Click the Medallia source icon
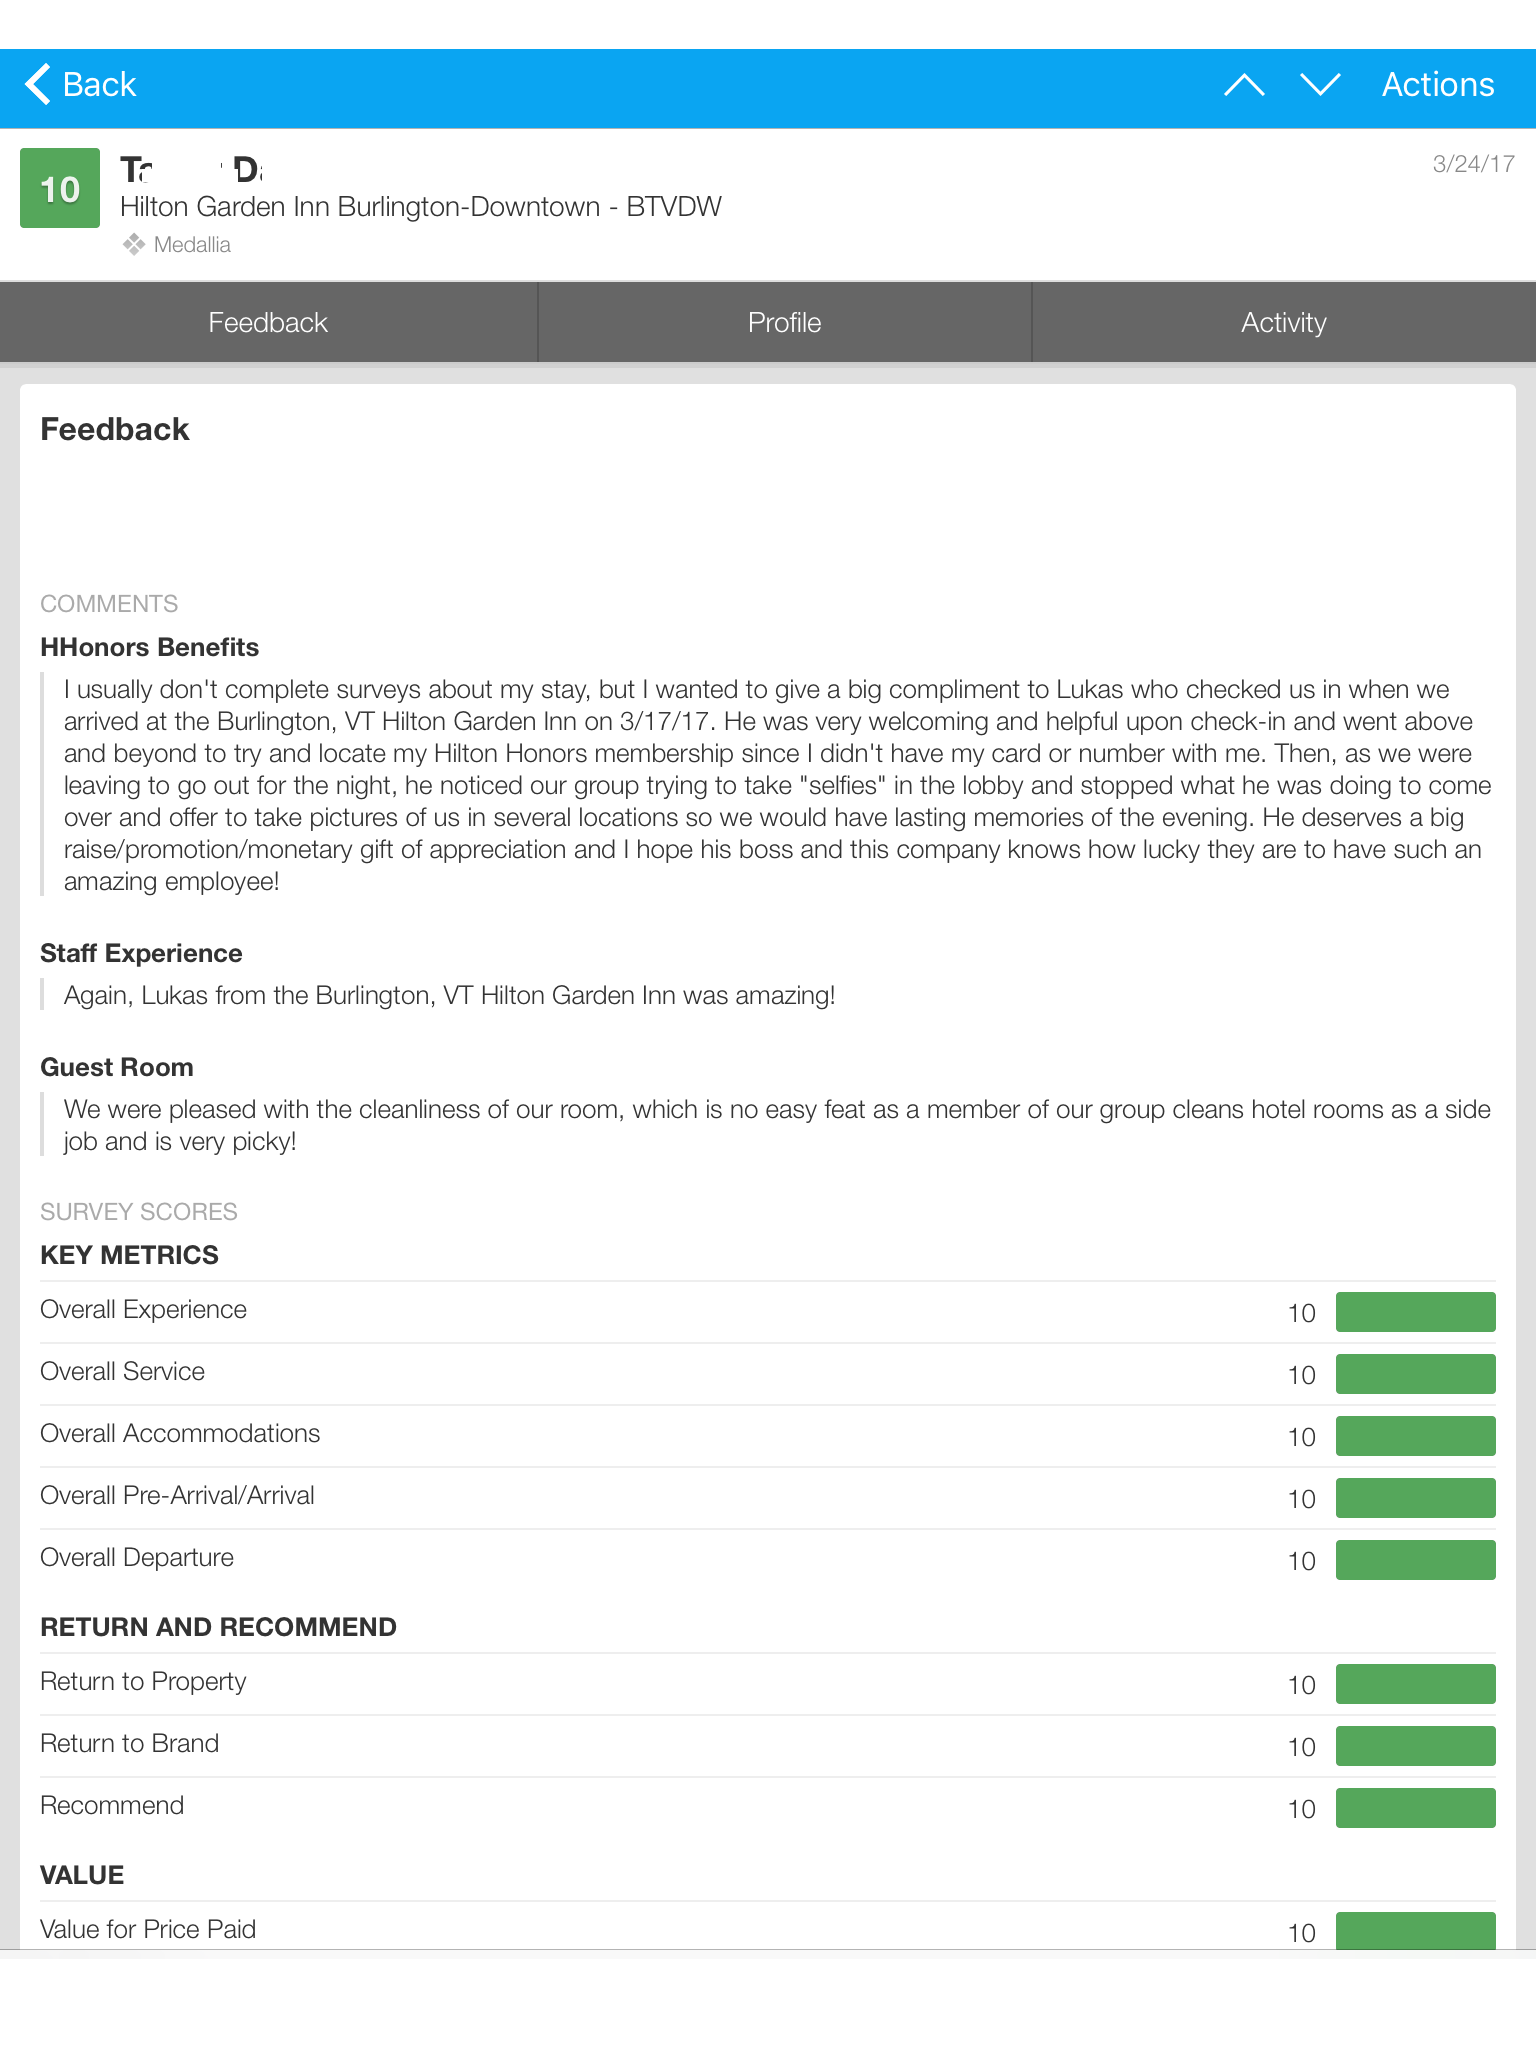 point(134,245)
